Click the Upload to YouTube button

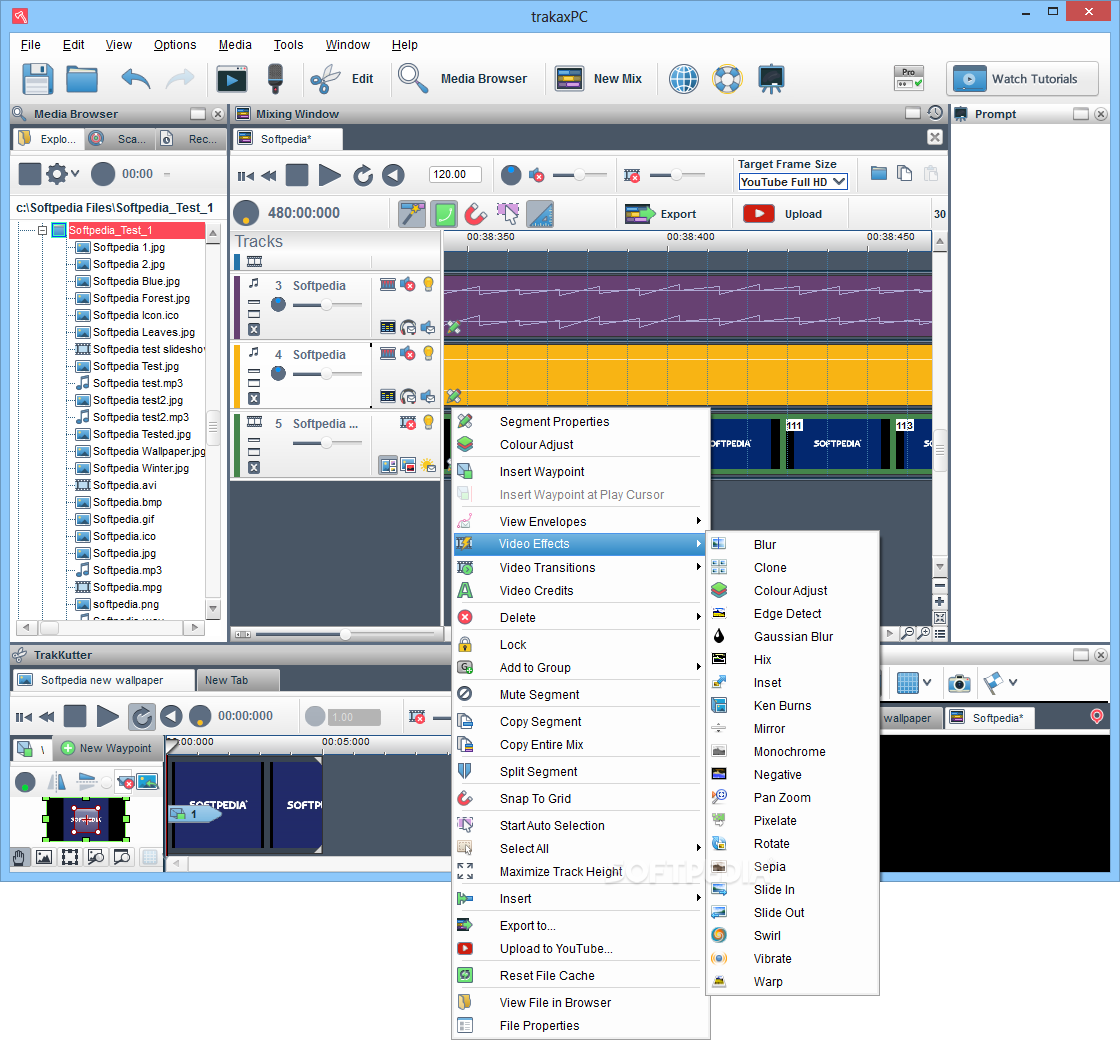pyautogui.click(x=783, y=214)
